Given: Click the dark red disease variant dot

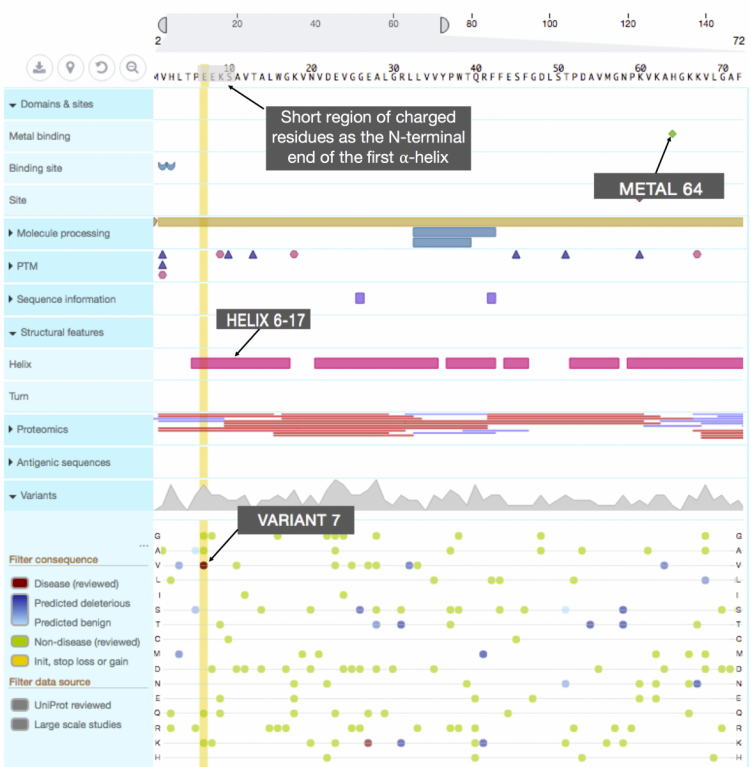Looking at the screenshot, I should 203,565.
